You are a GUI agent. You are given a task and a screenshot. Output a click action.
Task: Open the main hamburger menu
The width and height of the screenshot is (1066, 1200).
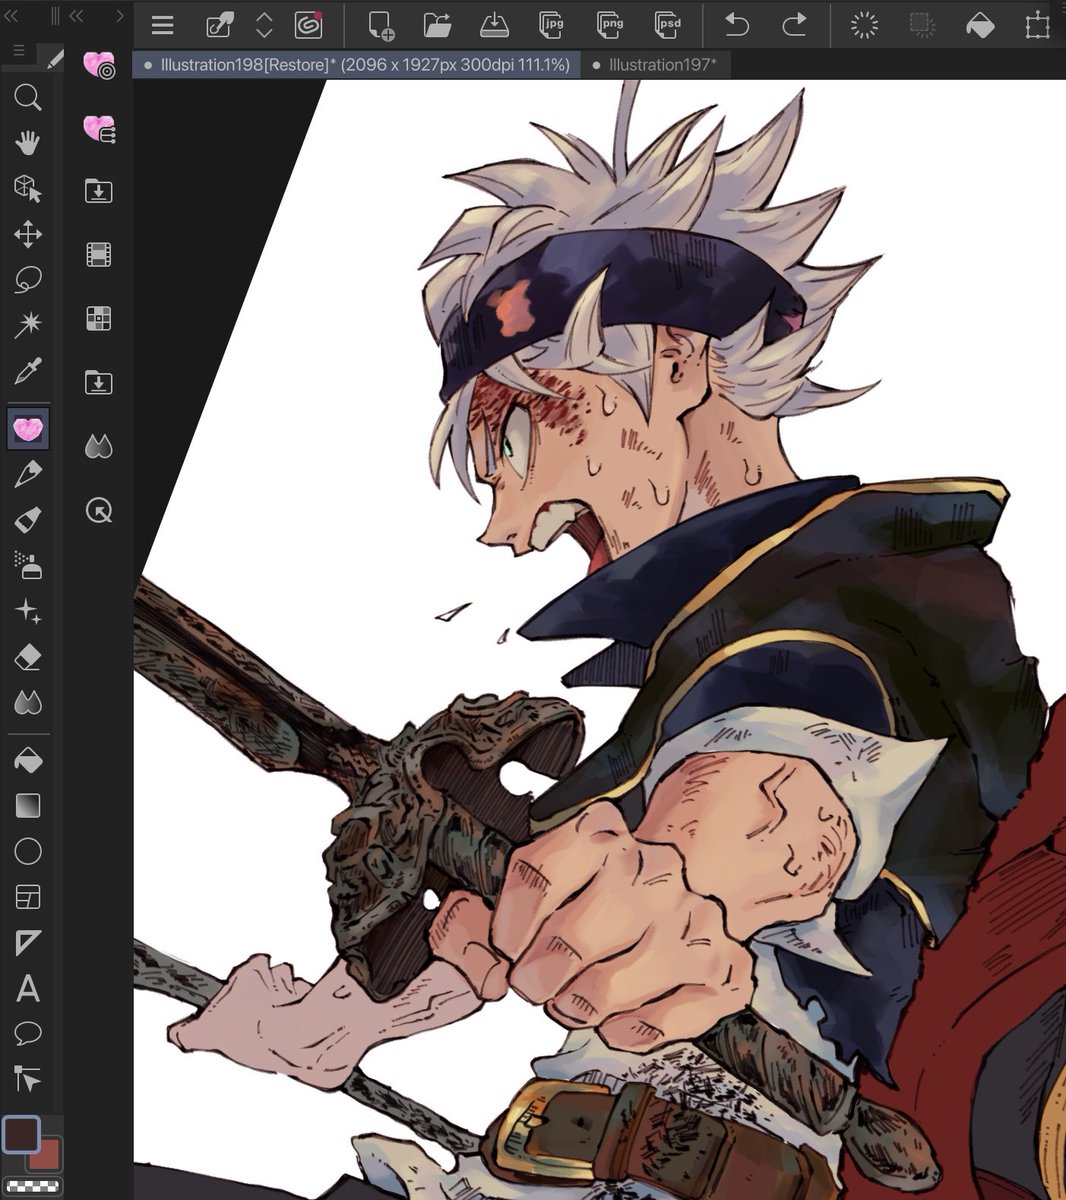click(162, 26)
